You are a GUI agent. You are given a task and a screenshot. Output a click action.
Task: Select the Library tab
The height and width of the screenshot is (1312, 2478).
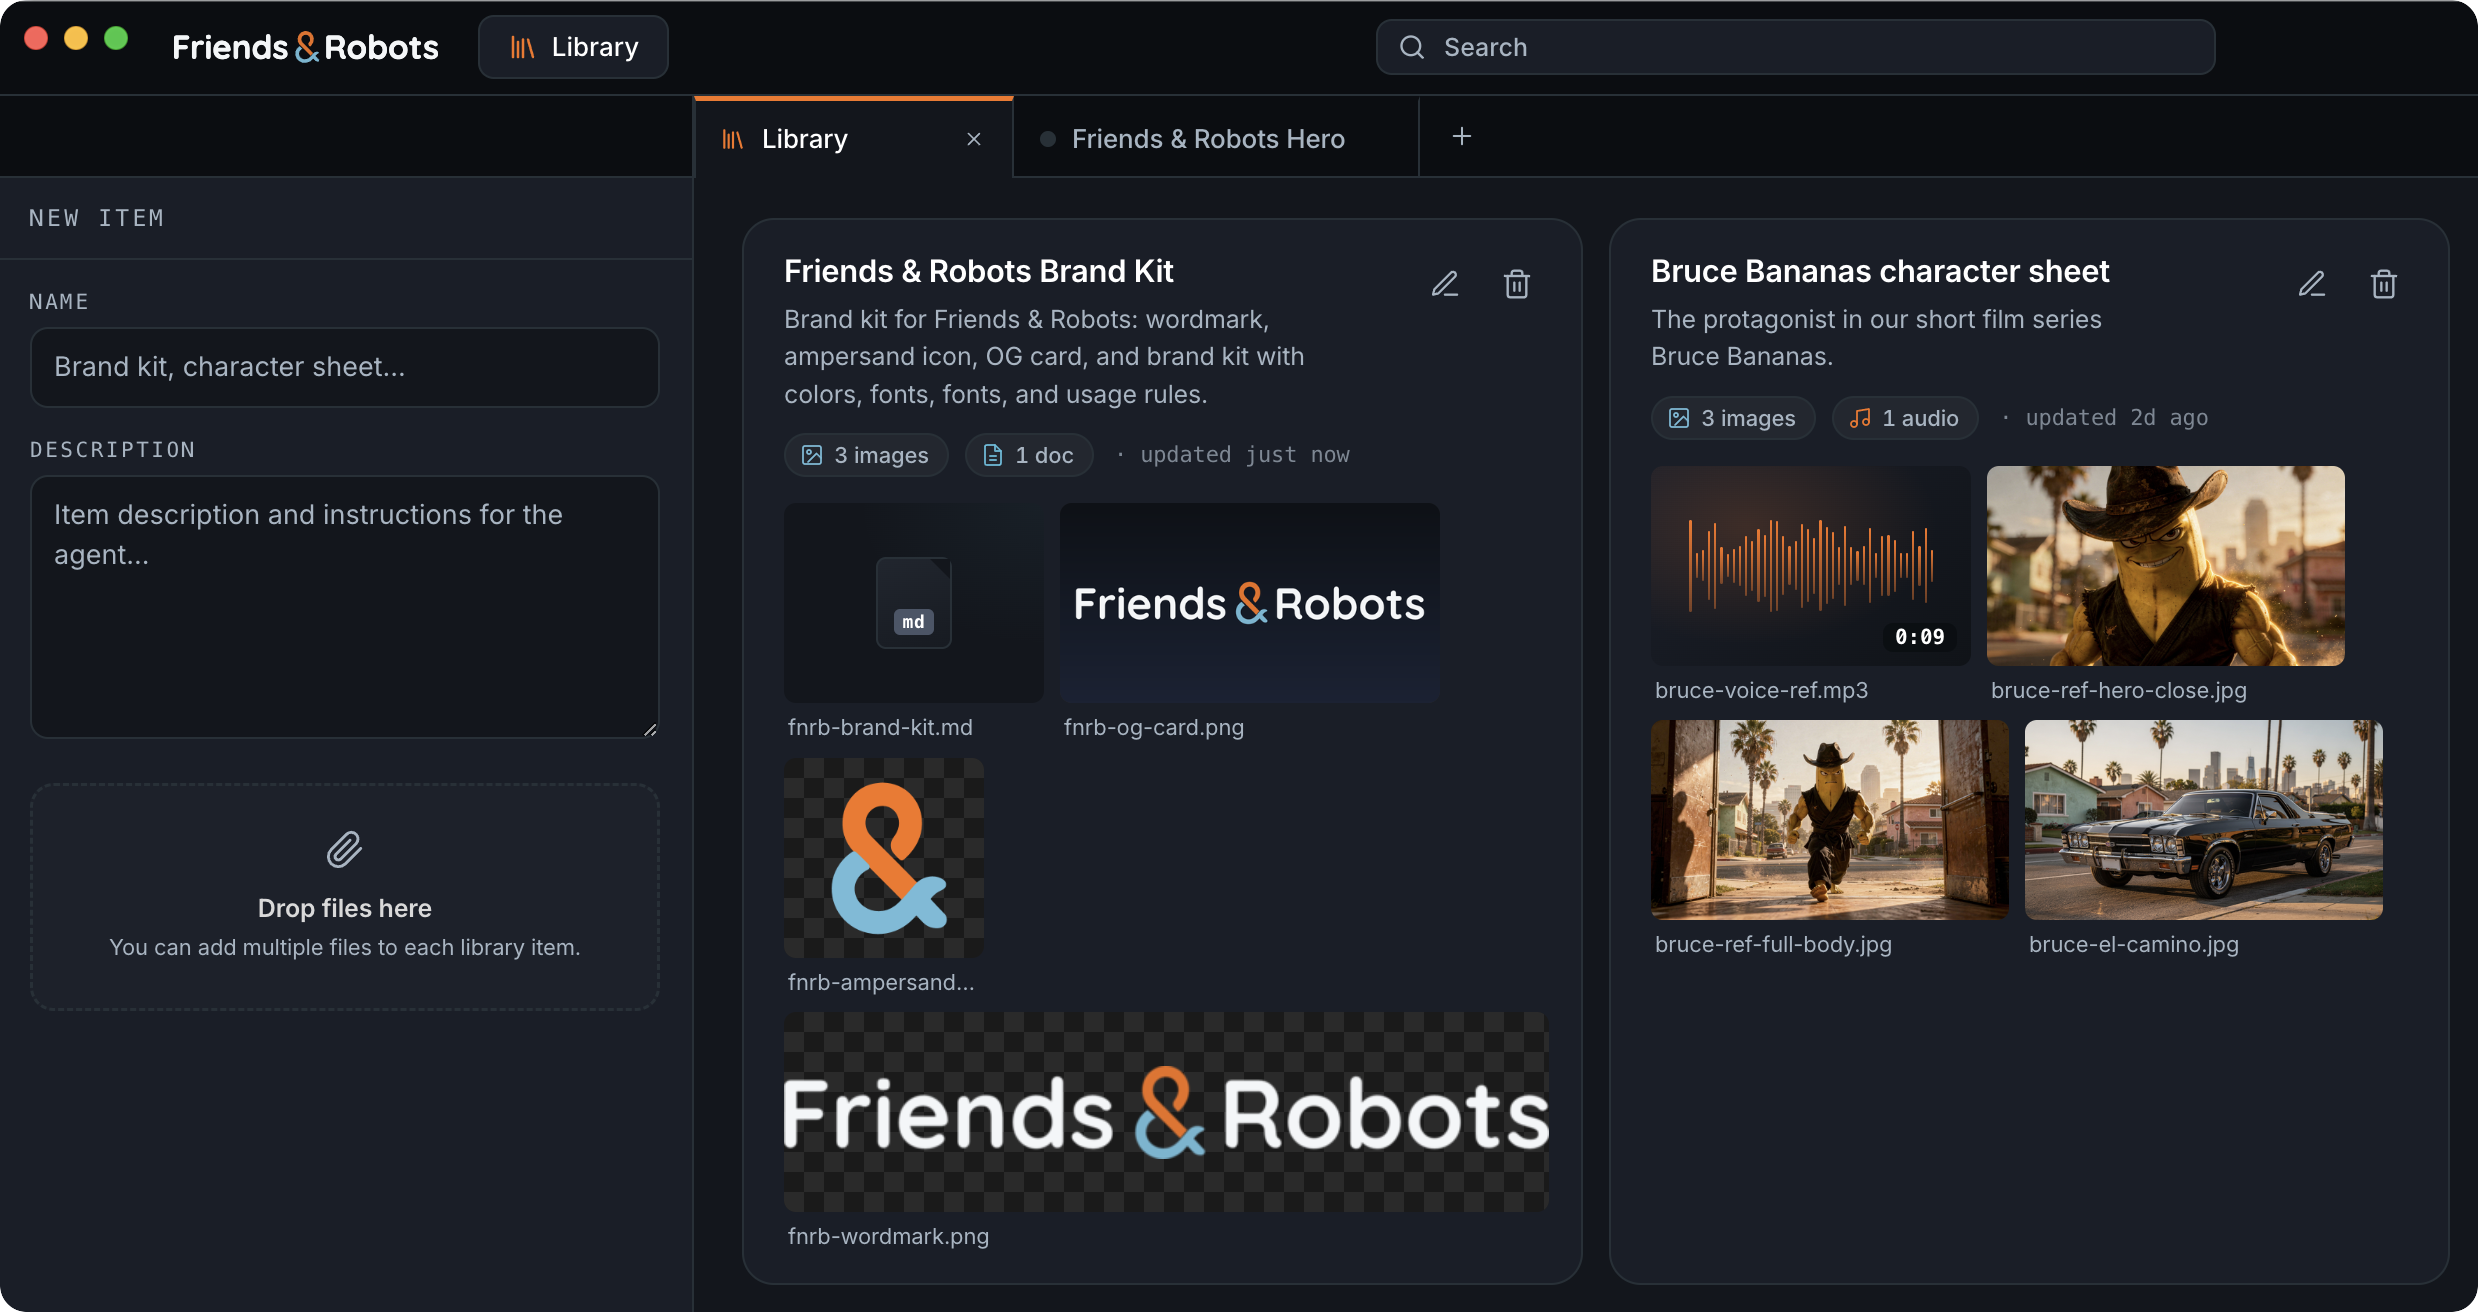point(853,139)
